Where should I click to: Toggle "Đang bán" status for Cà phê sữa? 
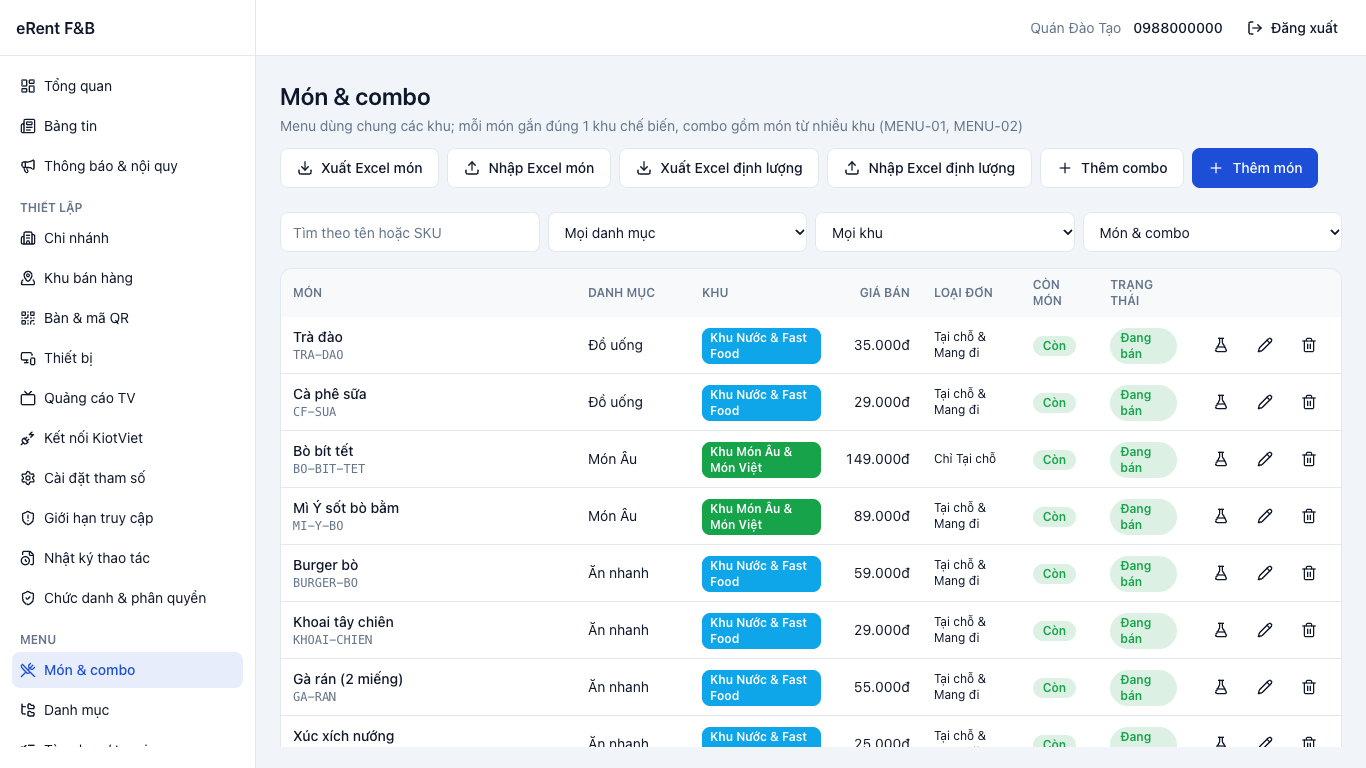tap(1143, 403)
